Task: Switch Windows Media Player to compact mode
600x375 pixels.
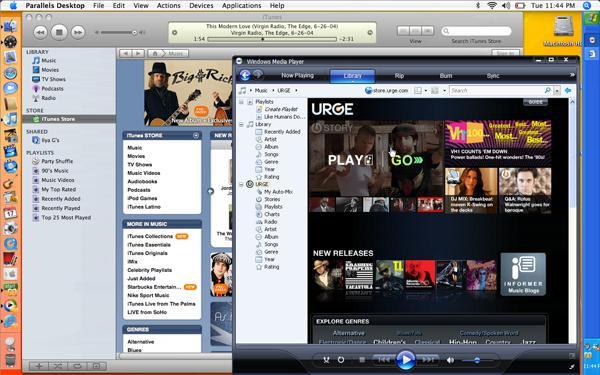Action: click(x=572, y=367)
